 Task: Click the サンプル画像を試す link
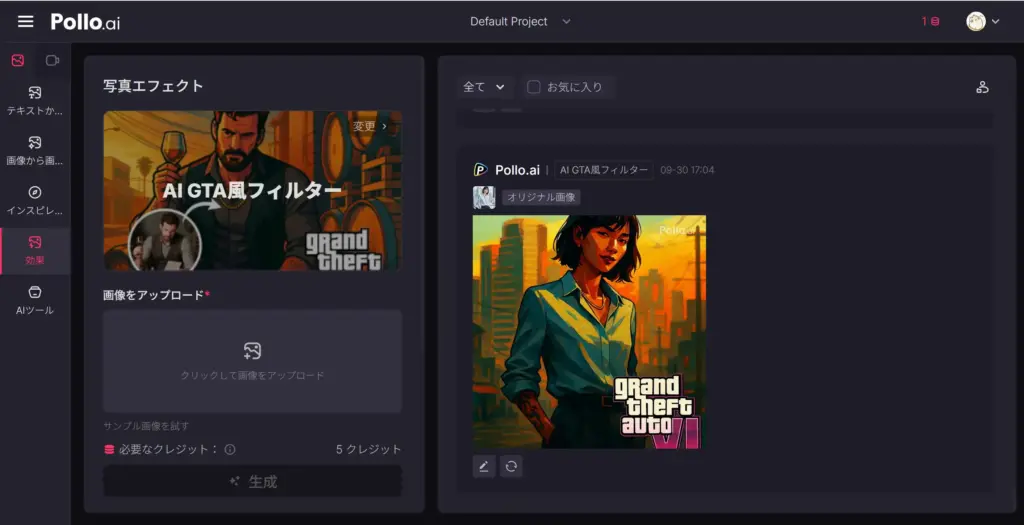click(146, 426)
